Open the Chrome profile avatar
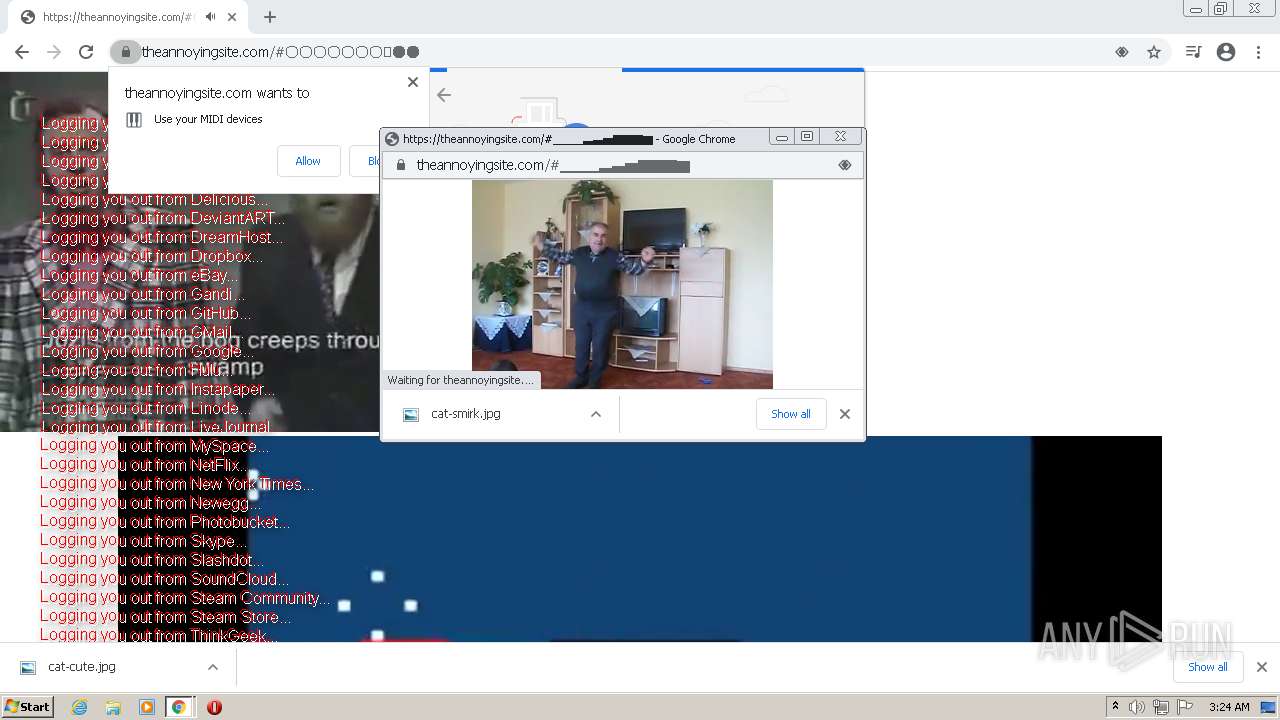The image size is (1280, 720). click(x=1226, y=52)
